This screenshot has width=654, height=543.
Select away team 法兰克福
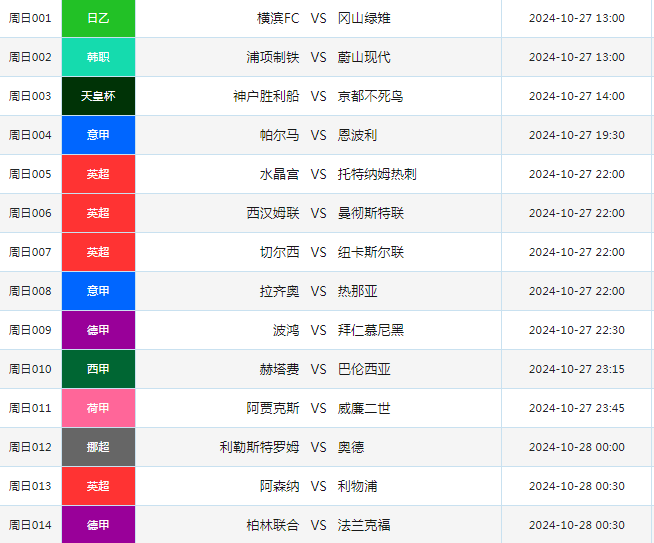coord(364,525)
